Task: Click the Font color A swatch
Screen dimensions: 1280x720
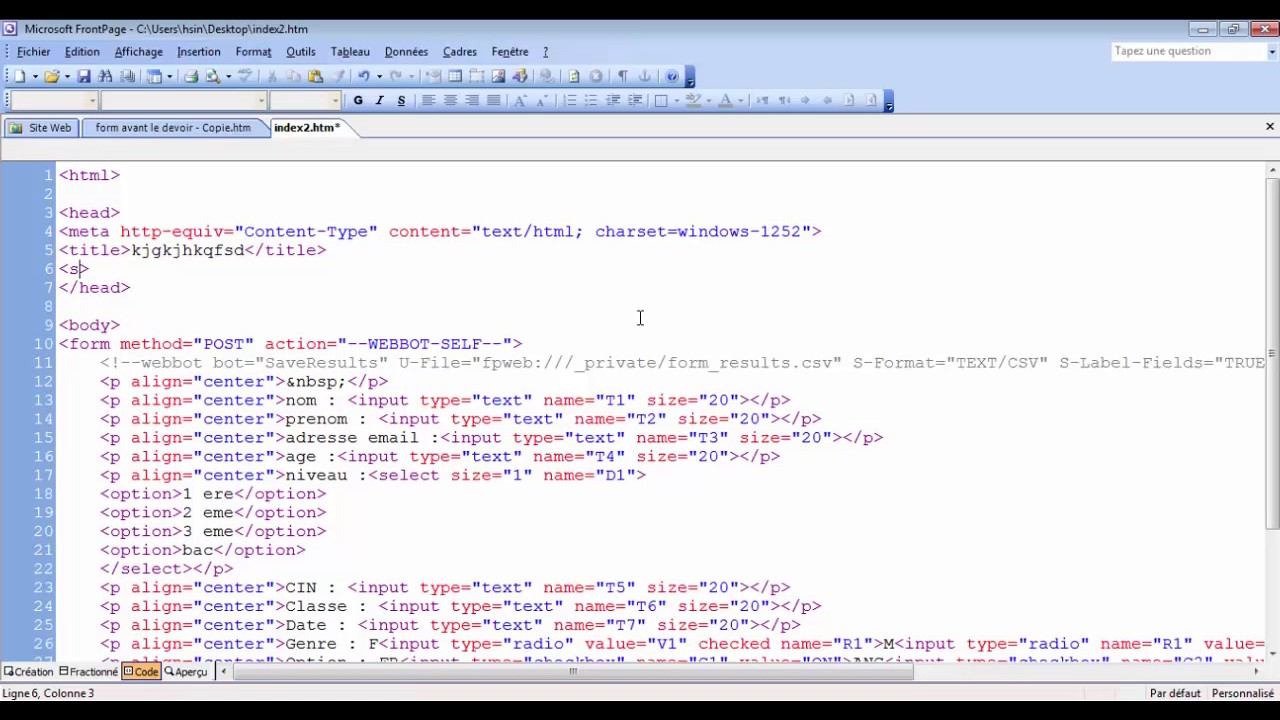Action: 726,100
